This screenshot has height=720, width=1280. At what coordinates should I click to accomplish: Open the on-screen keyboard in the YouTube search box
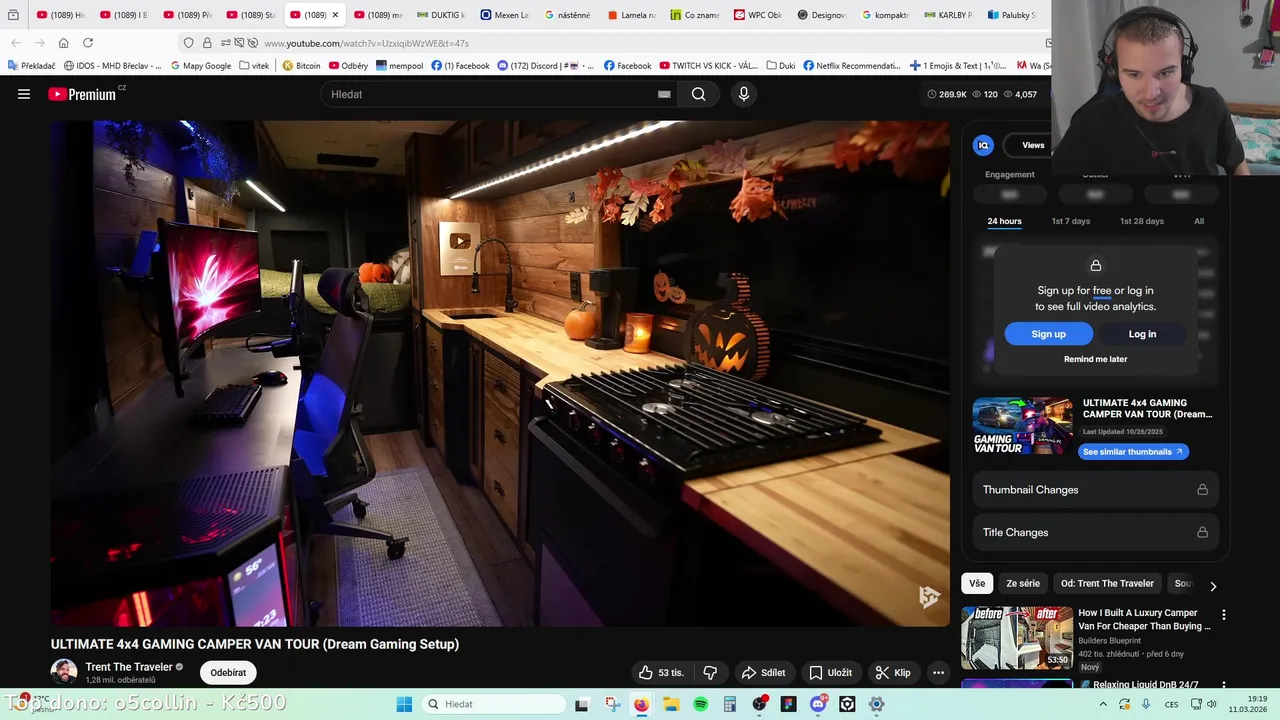coord(664,94)
